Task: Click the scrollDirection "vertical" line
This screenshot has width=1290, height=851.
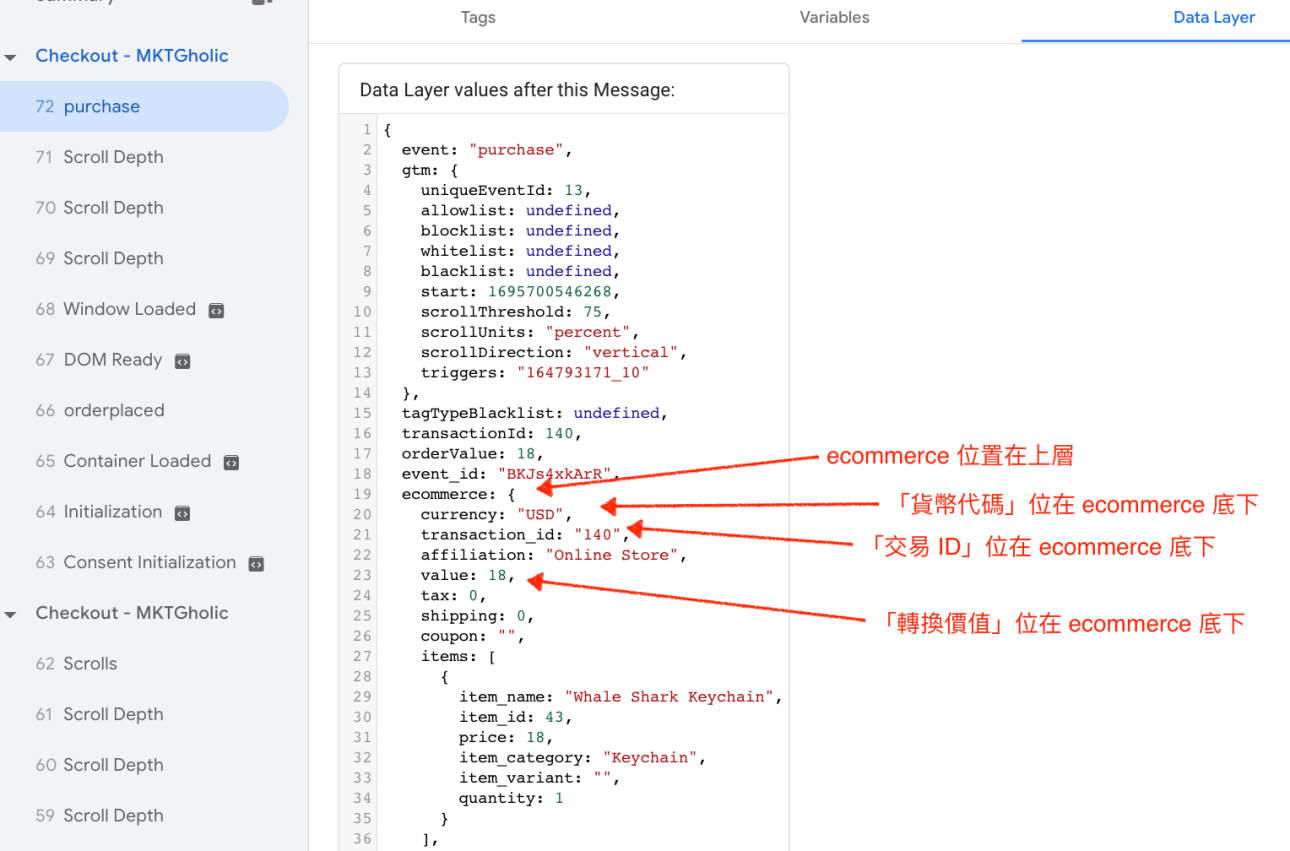Action: [x=554, y=352]
